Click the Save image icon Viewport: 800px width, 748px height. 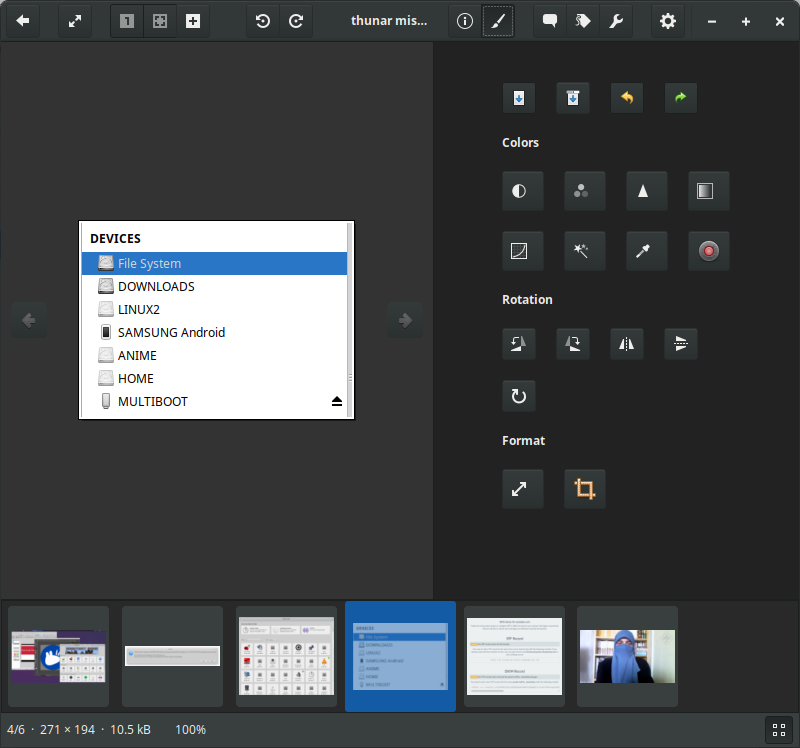tap(518, 98)
